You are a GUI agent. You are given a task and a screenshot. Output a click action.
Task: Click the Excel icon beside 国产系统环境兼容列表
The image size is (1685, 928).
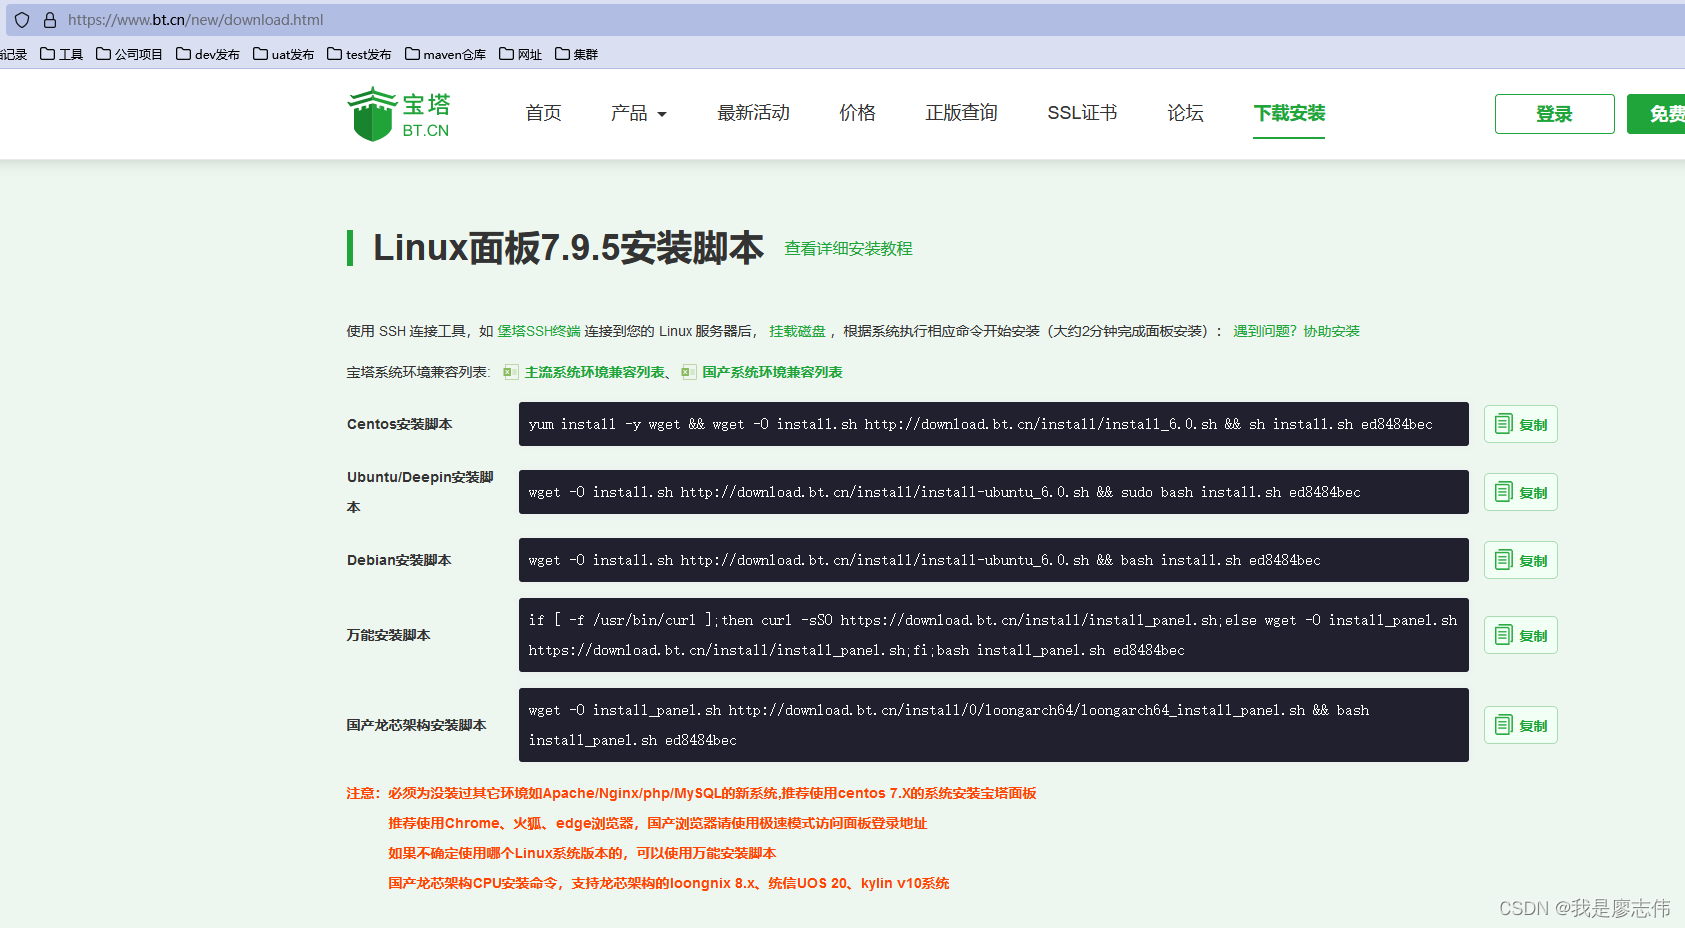tap(688, 372)
